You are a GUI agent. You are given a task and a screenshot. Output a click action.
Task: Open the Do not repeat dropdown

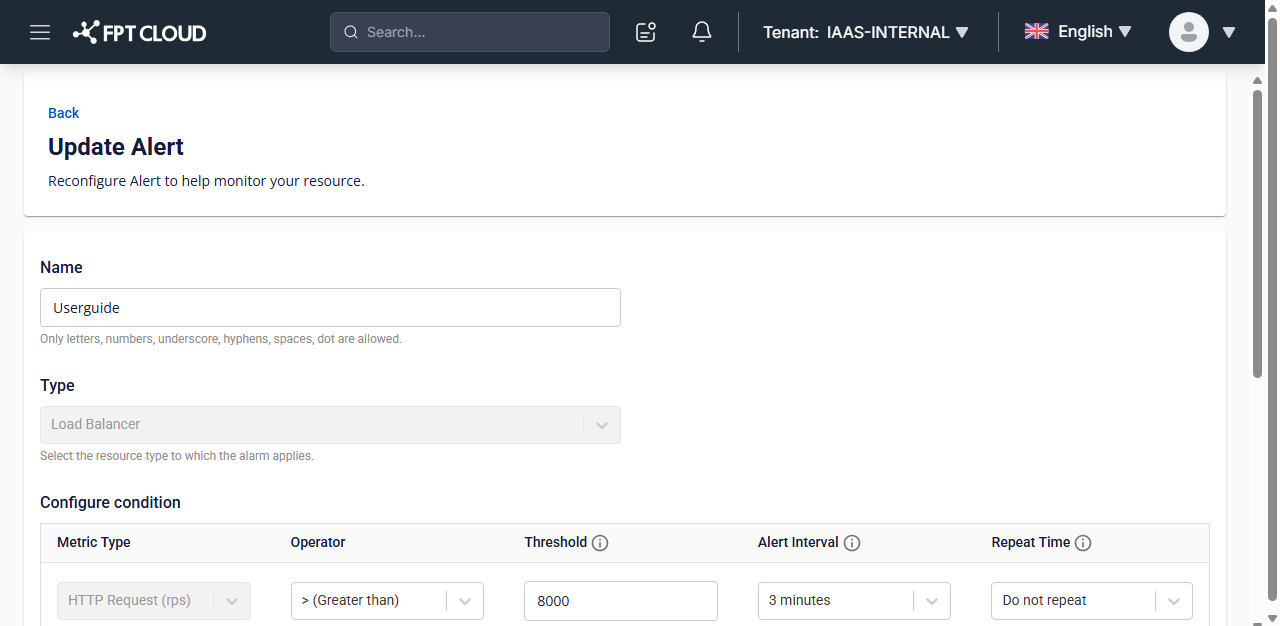[1092, 601]
